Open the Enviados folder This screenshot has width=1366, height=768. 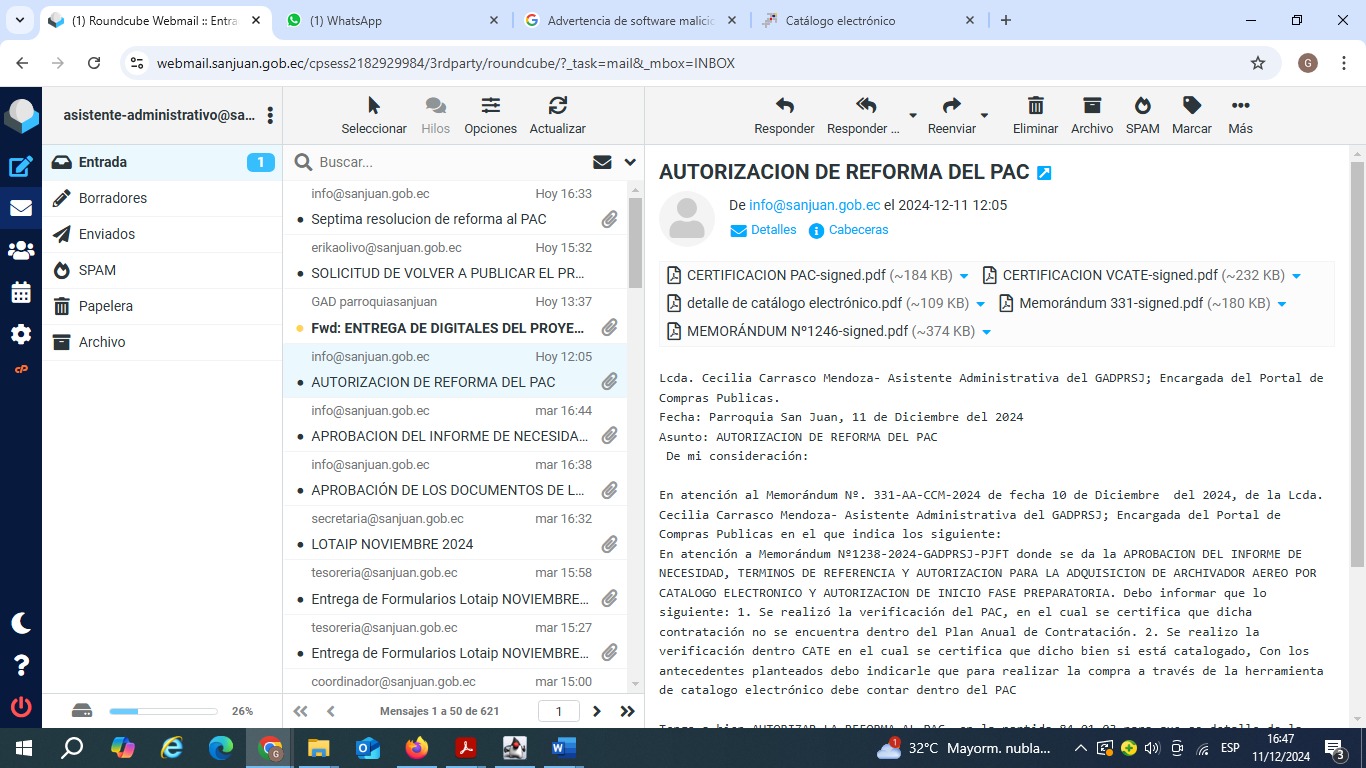tap(107, 234)
